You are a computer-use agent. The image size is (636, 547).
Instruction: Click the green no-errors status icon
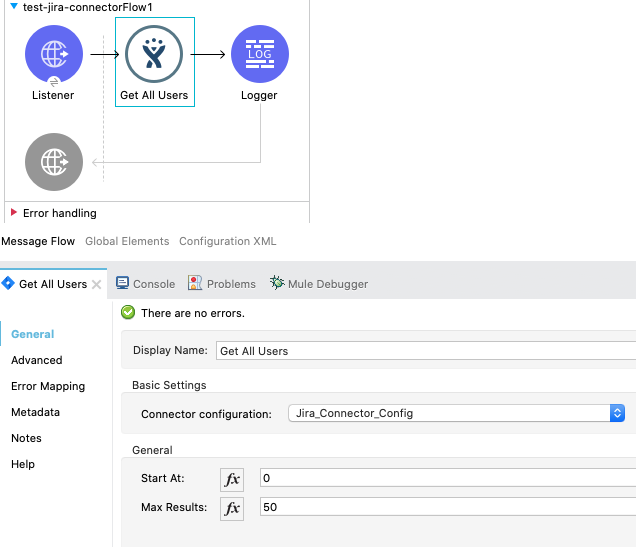pos(128,313)
